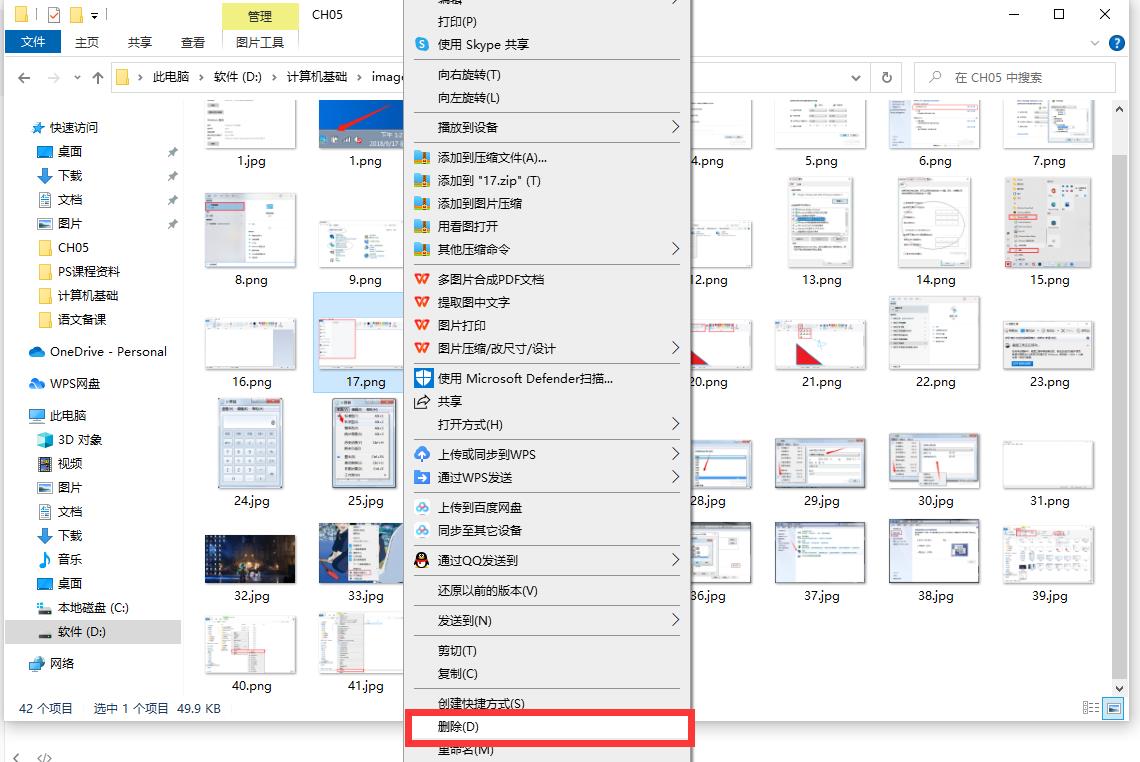Click the Skype share icon in context menu
Image resolution: width=1140 pixels, height=762 pixels.
pyautogui.click(x=422, y=45)
